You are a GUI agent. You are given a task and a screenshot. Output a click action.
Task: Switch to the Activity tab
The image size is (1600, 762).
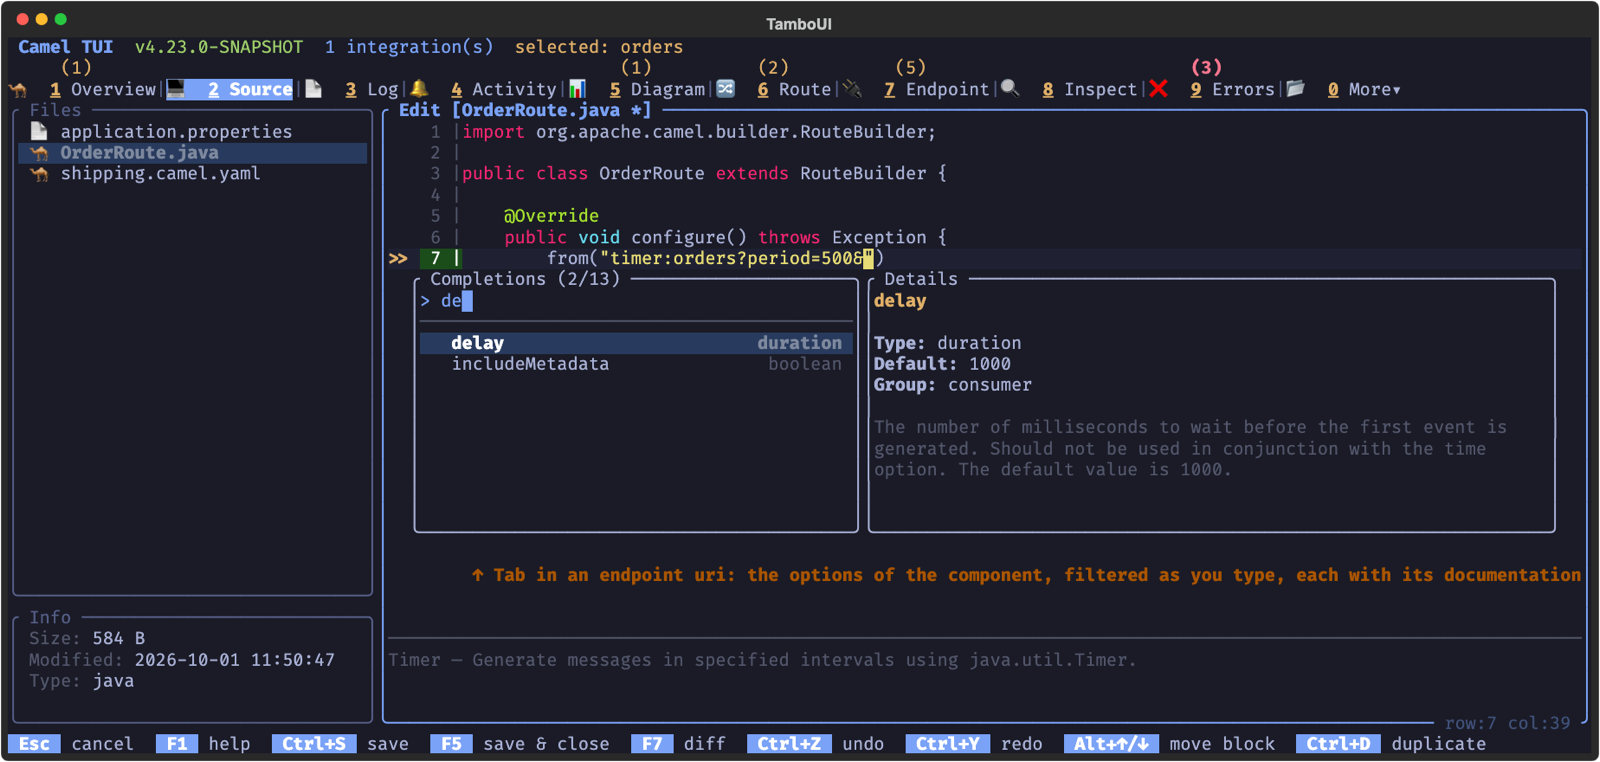pos(503,89)
